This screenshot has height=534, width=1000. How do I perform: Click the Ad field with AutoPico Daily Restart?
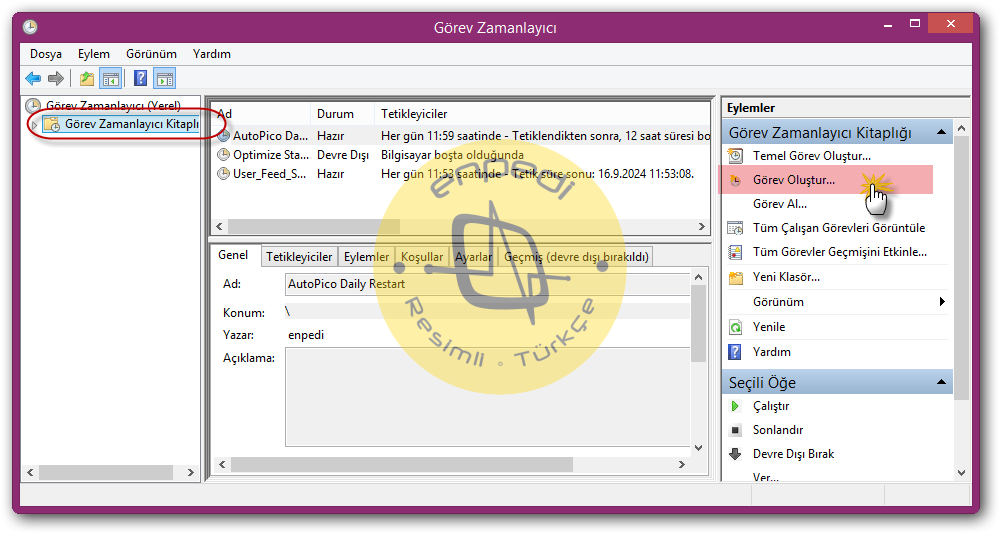click(487, 284)
